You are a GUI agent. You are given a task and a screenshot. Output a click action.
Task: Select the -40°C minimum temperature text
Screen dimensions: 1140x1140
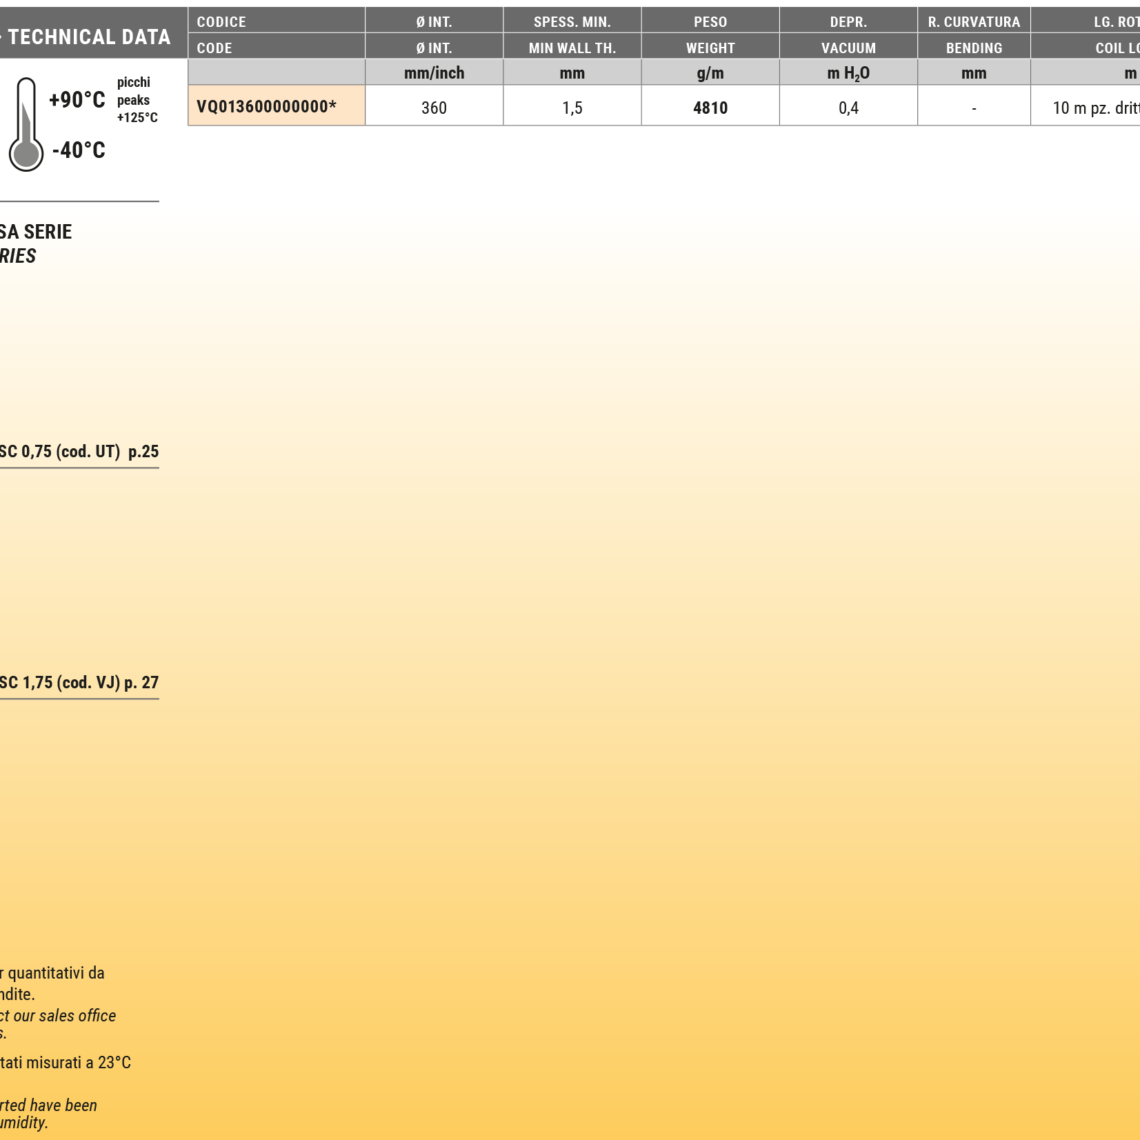pyautogui.click(x=78, y=150)
